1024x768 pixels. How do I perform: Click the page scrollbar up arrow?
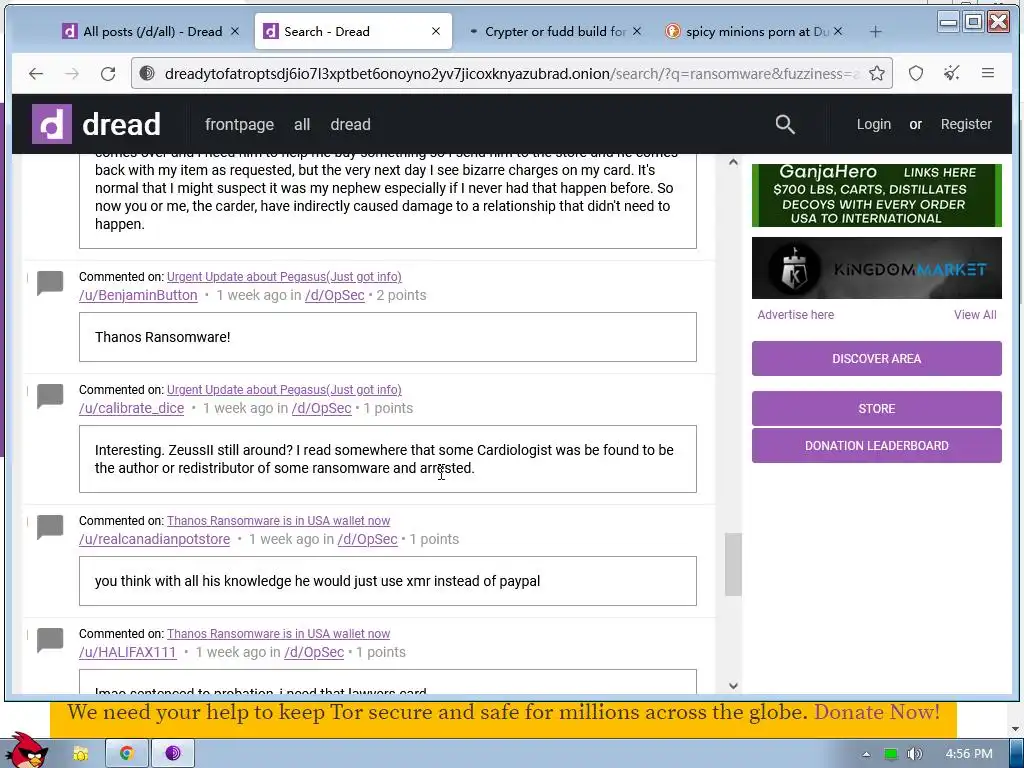tap(733, 162)
